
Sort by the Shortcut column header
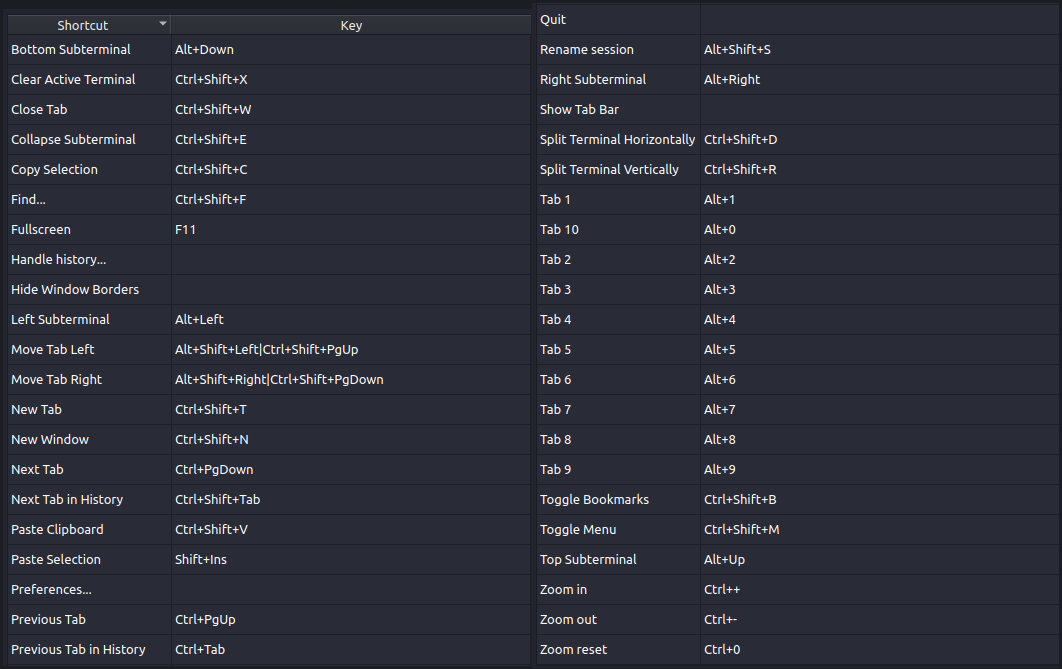tap(89, 25)
